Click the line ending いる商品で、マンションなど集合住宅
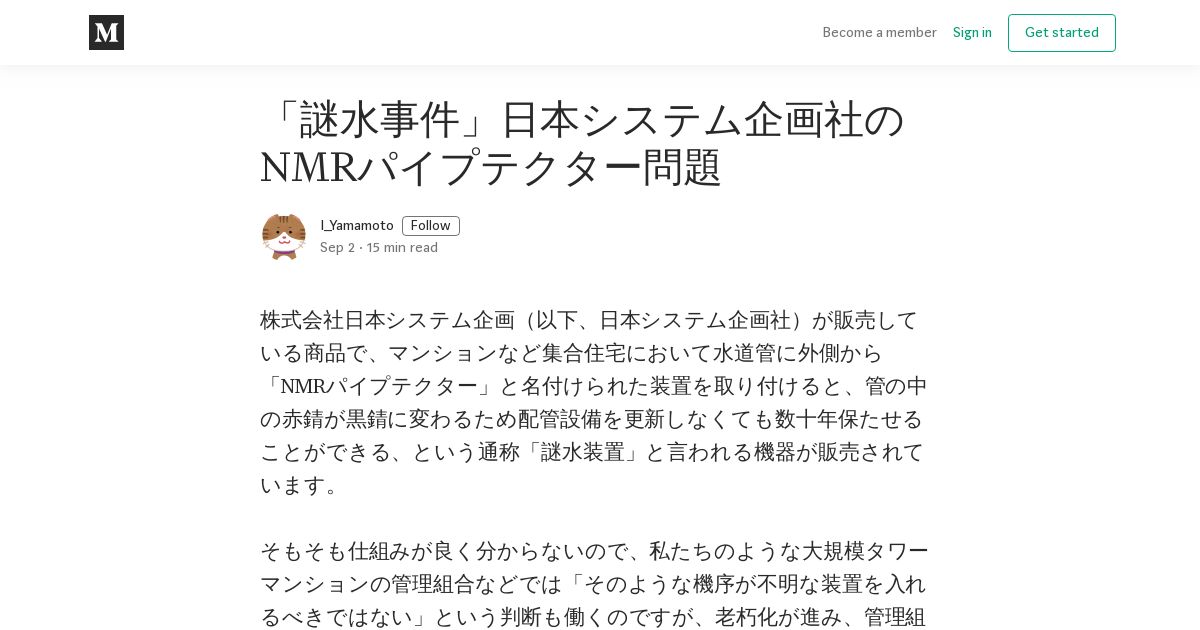Image resolution: width=1200 pixels, height=630 pixels. tap(571, 353)
